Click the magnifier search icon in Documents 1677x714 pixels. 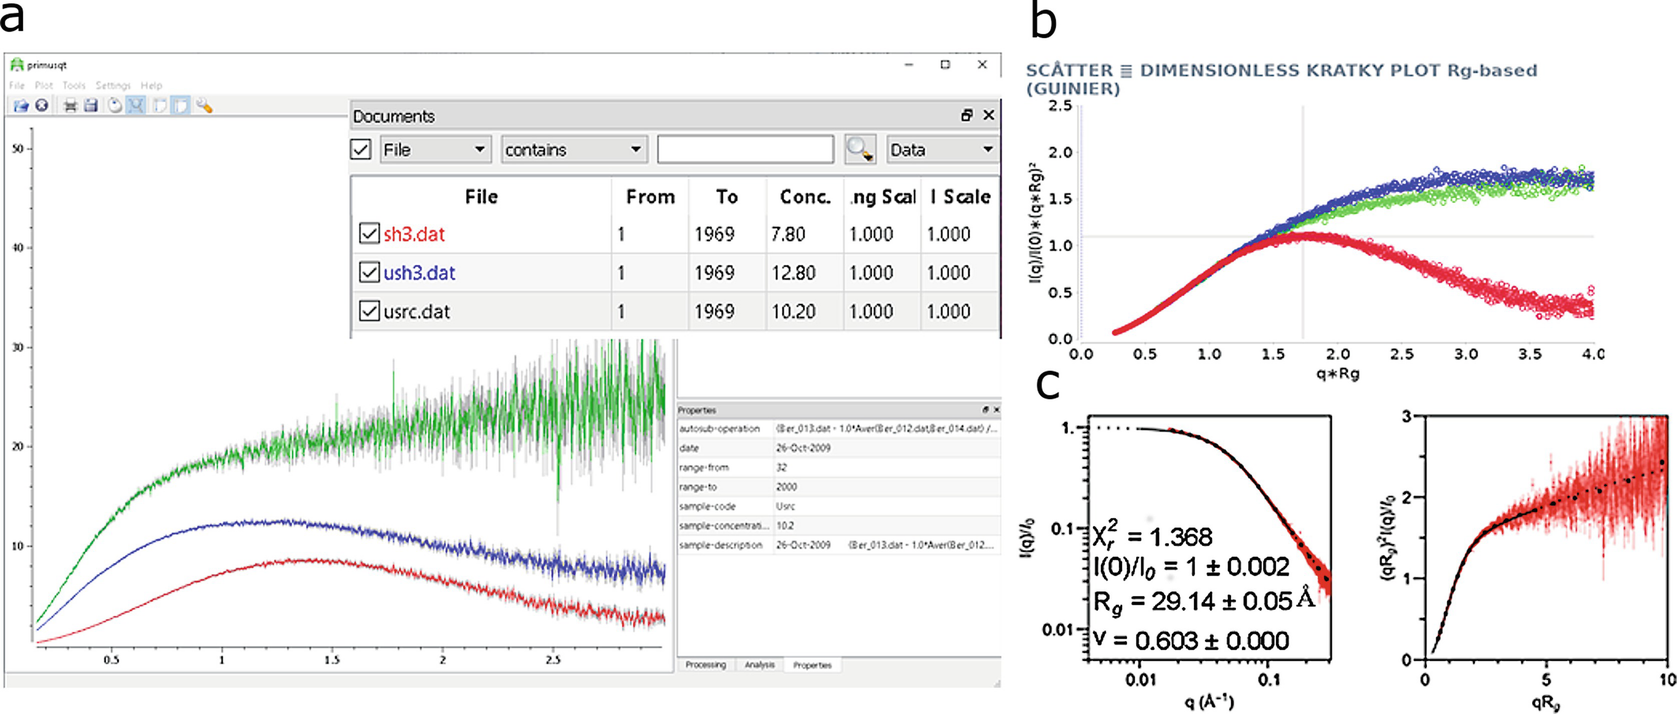tap(859, 149)
